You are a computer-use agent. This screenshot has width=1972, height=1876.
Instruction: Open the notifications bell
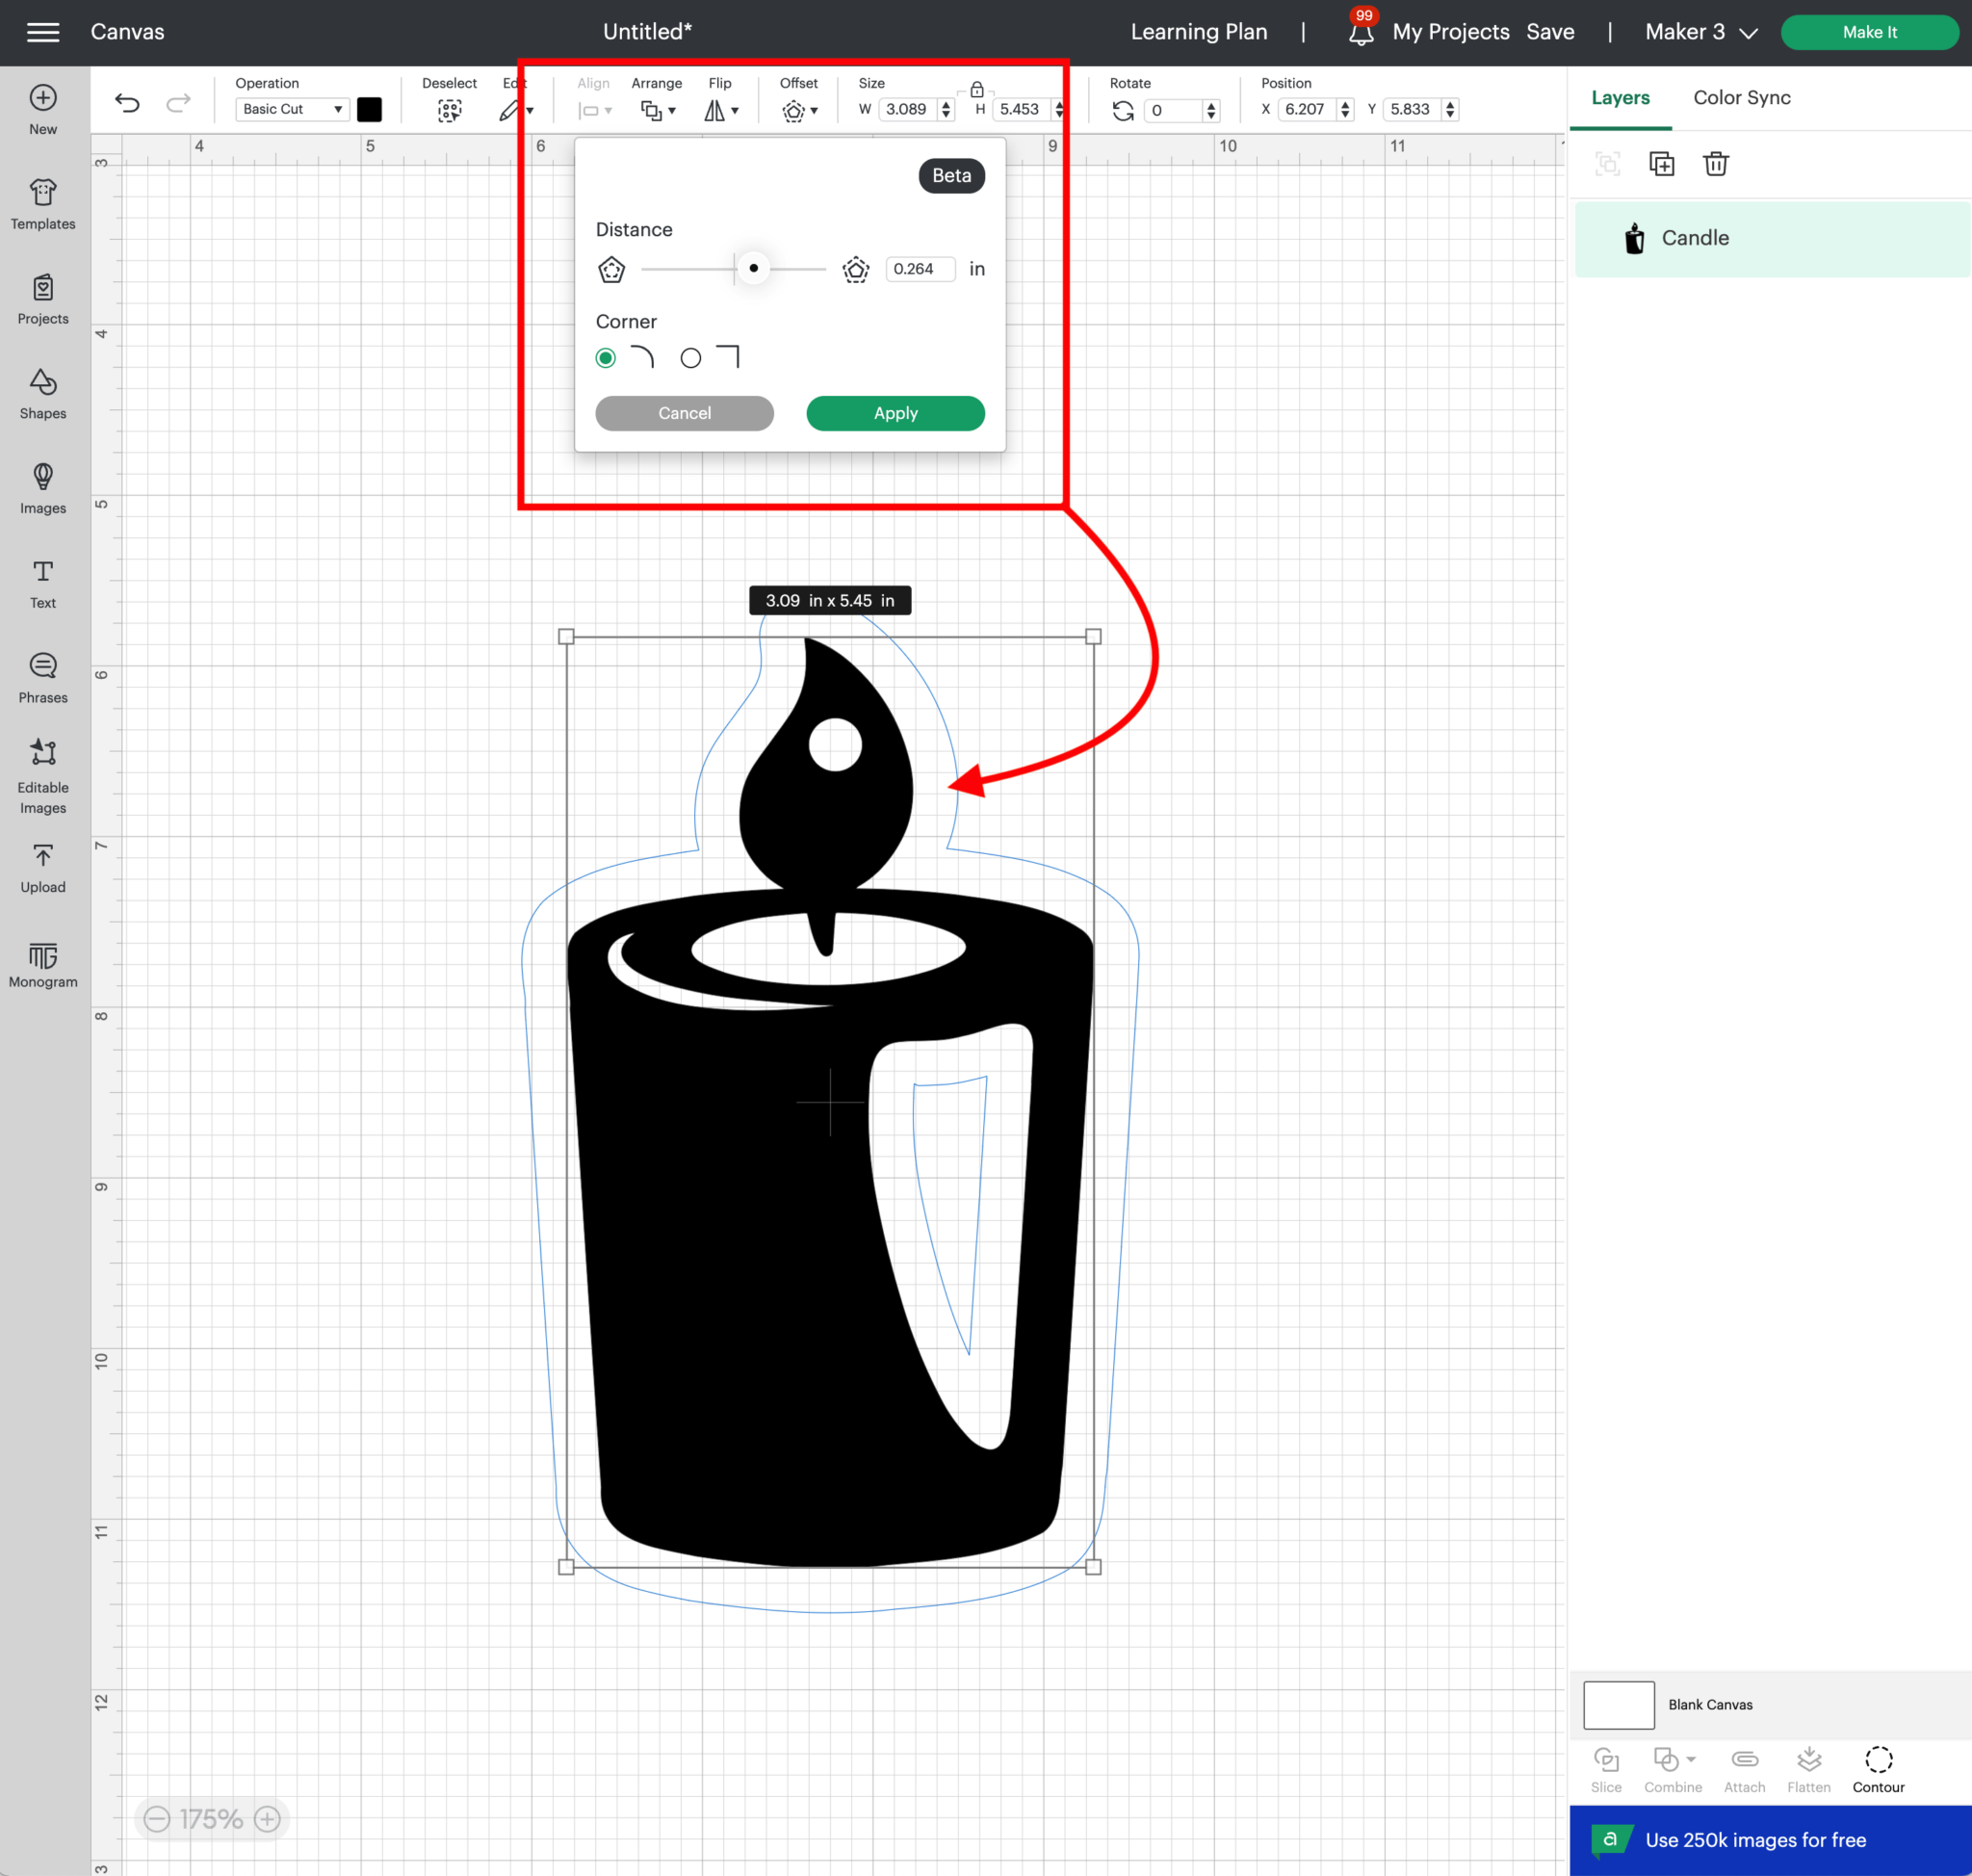1360,34
